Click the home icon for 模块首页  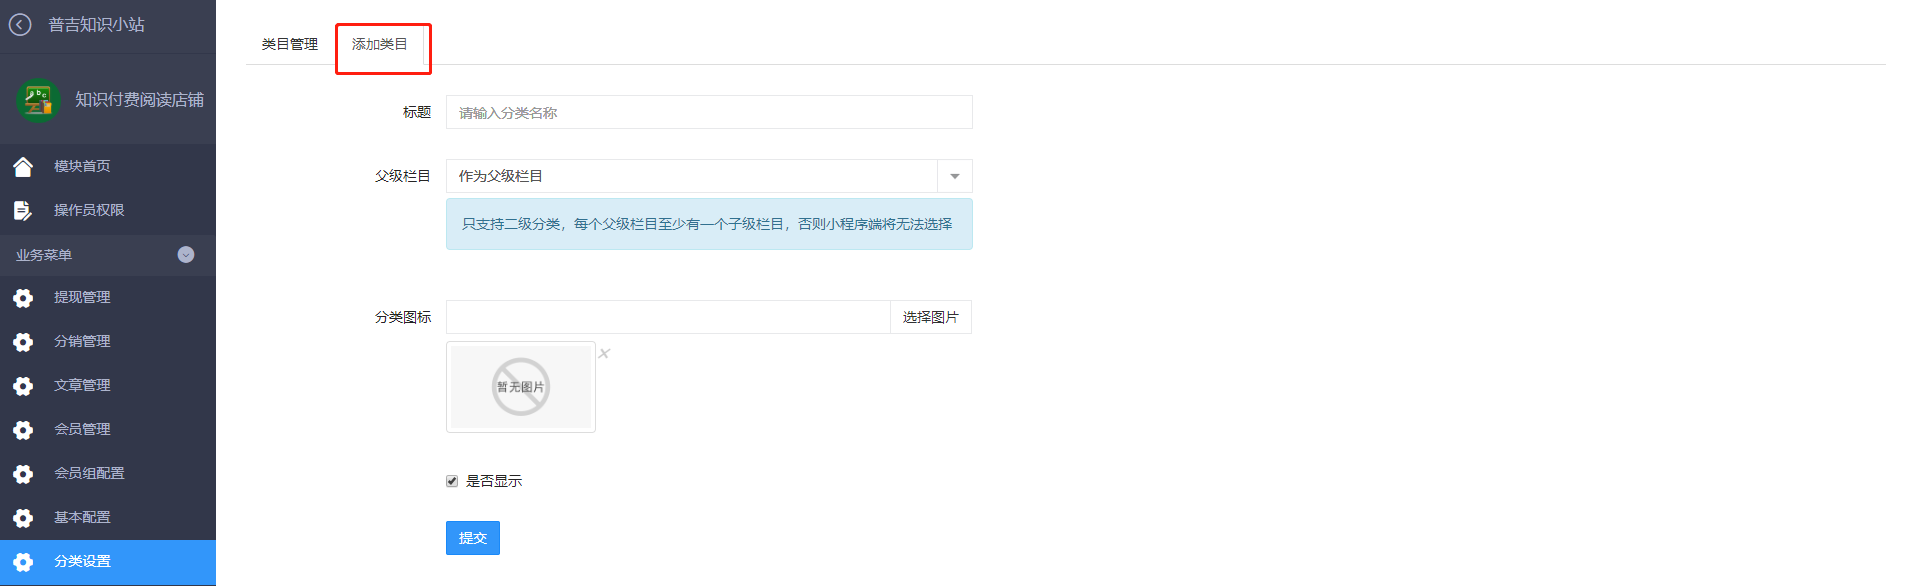[x=23, y=166]
